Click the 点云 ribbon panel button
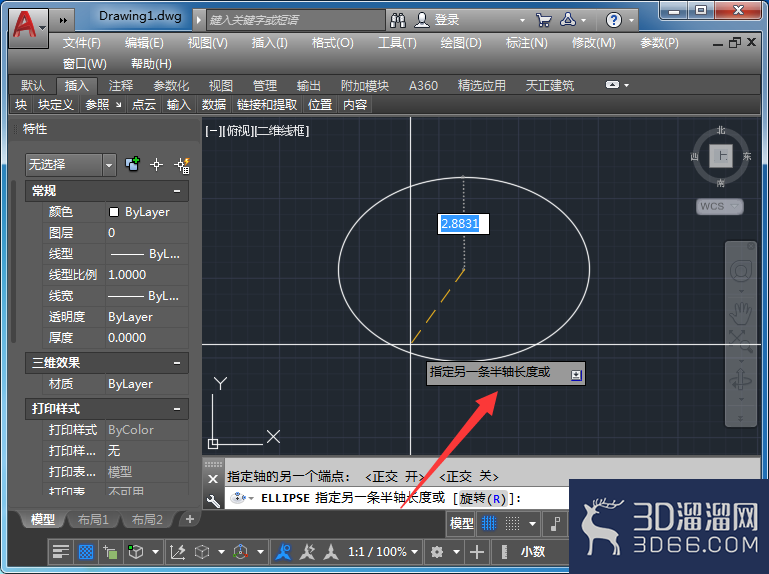The width and height of the screenshot is (769, 574). pos(144,104)
